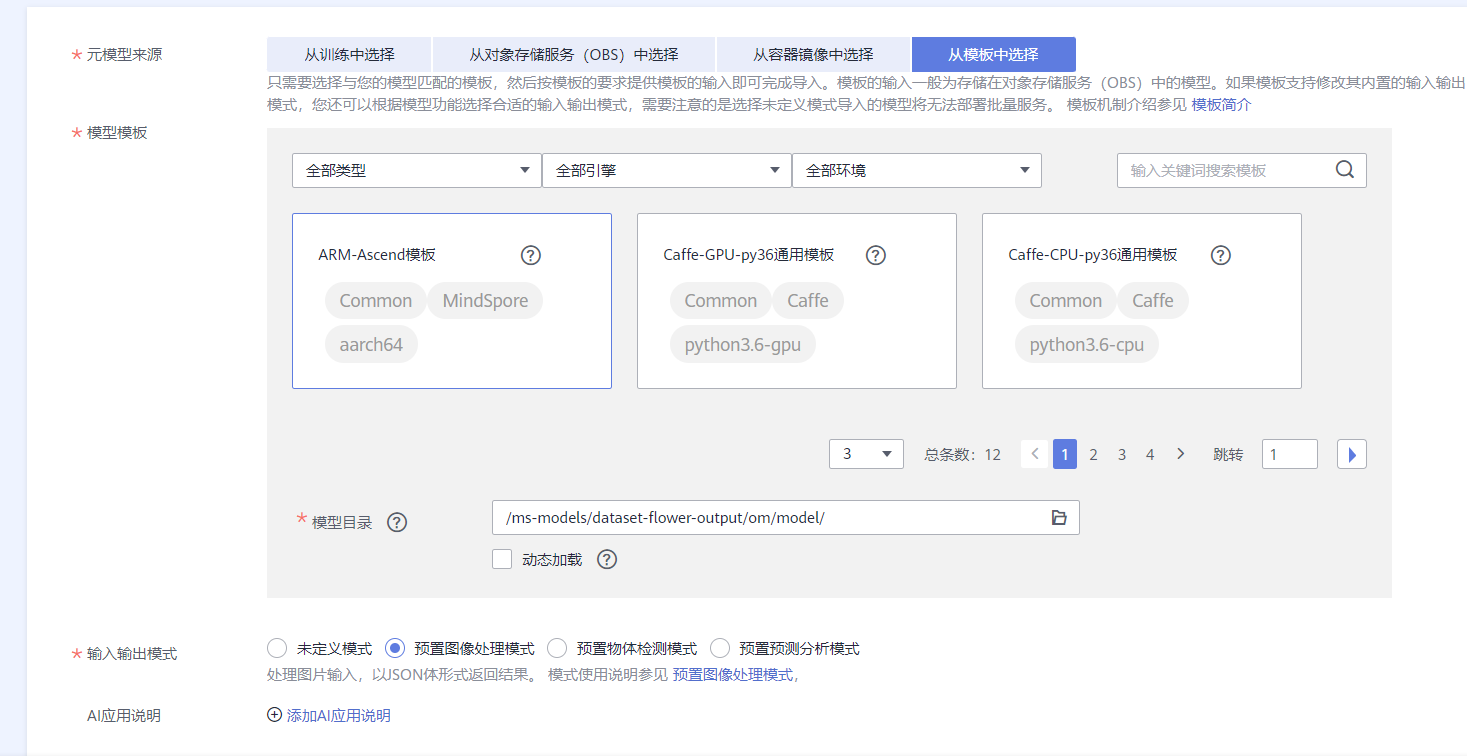Click the MindSpore tag

pyautogui.click(x=485, y=301)
